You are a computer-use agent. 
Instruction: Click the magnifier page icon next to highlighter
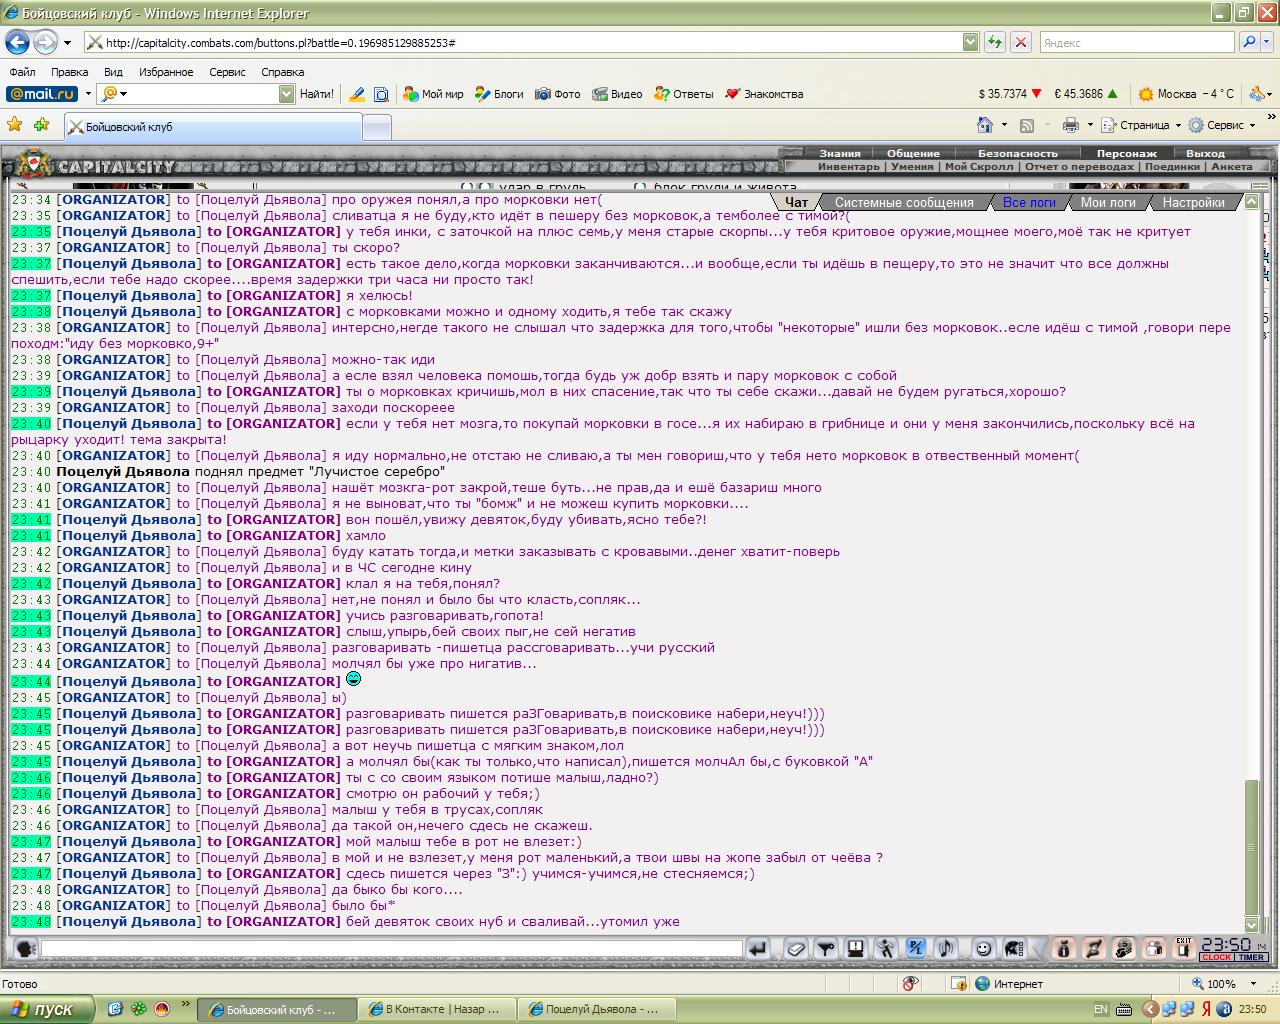(x=381, y=94)
